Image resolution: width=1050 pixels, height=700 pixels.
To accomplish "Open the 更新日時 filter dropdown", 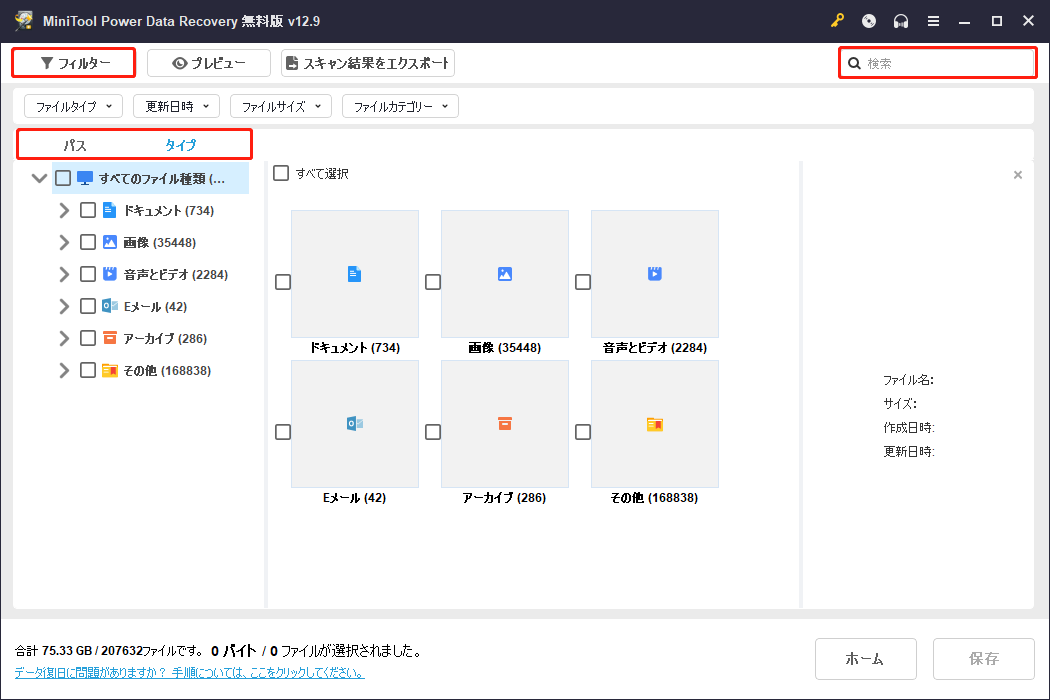I will [x=177, y=106].
